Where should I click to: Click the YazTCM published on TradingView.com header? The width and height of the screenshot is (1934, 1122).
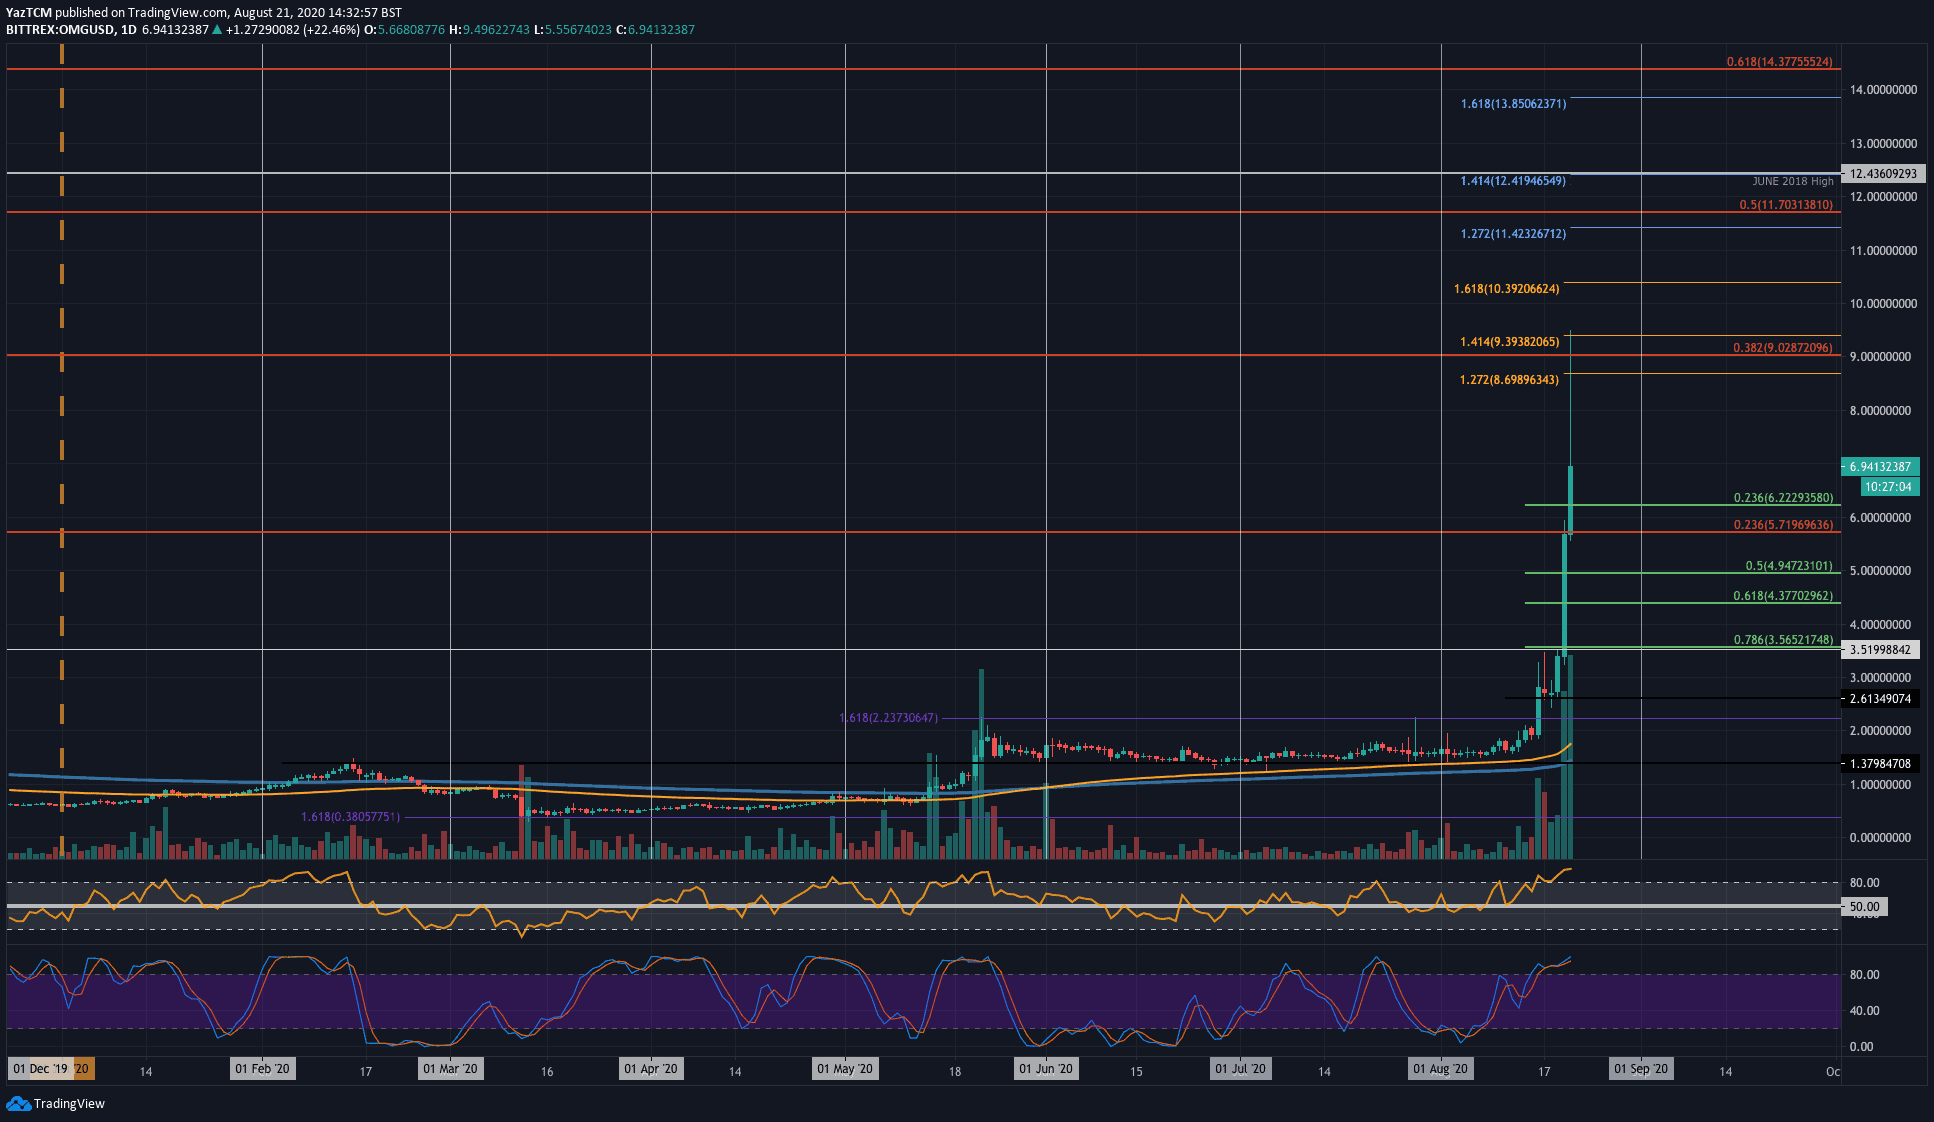(204, 13)
